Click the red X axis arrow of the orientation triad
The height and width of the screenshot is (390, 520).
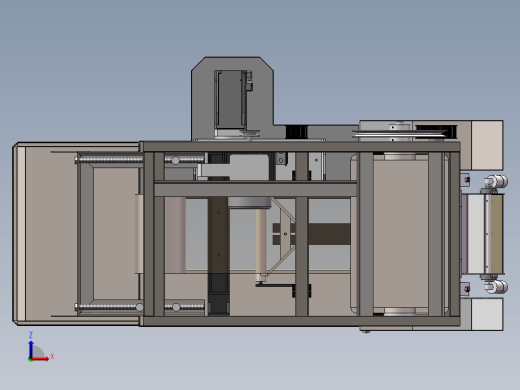(x=40, y=359)
